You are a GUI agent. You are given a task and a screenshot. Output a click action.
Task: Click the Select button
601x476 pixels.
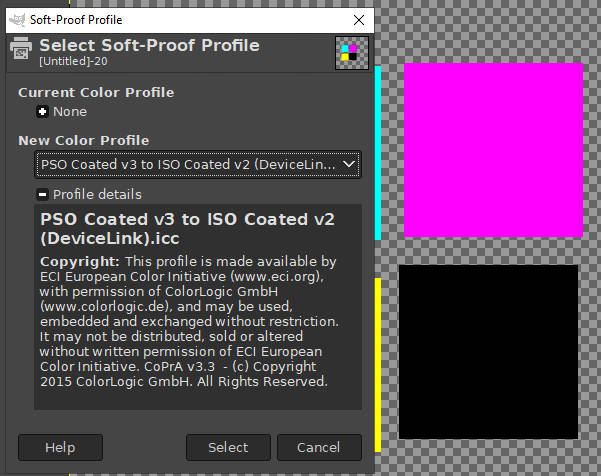228,447
